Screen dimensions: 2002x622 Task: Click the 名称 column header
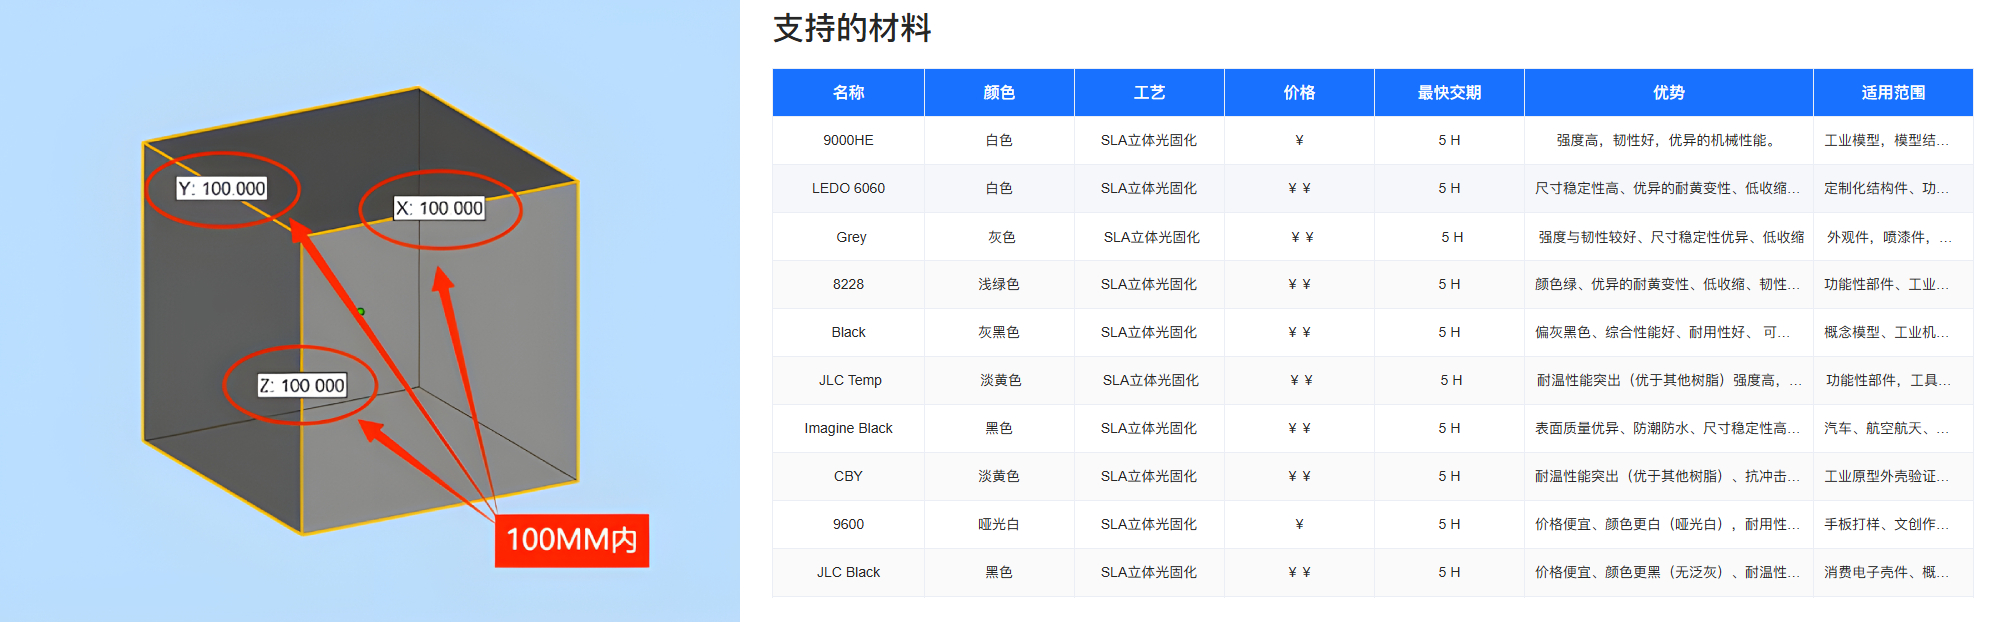(848, 93)
